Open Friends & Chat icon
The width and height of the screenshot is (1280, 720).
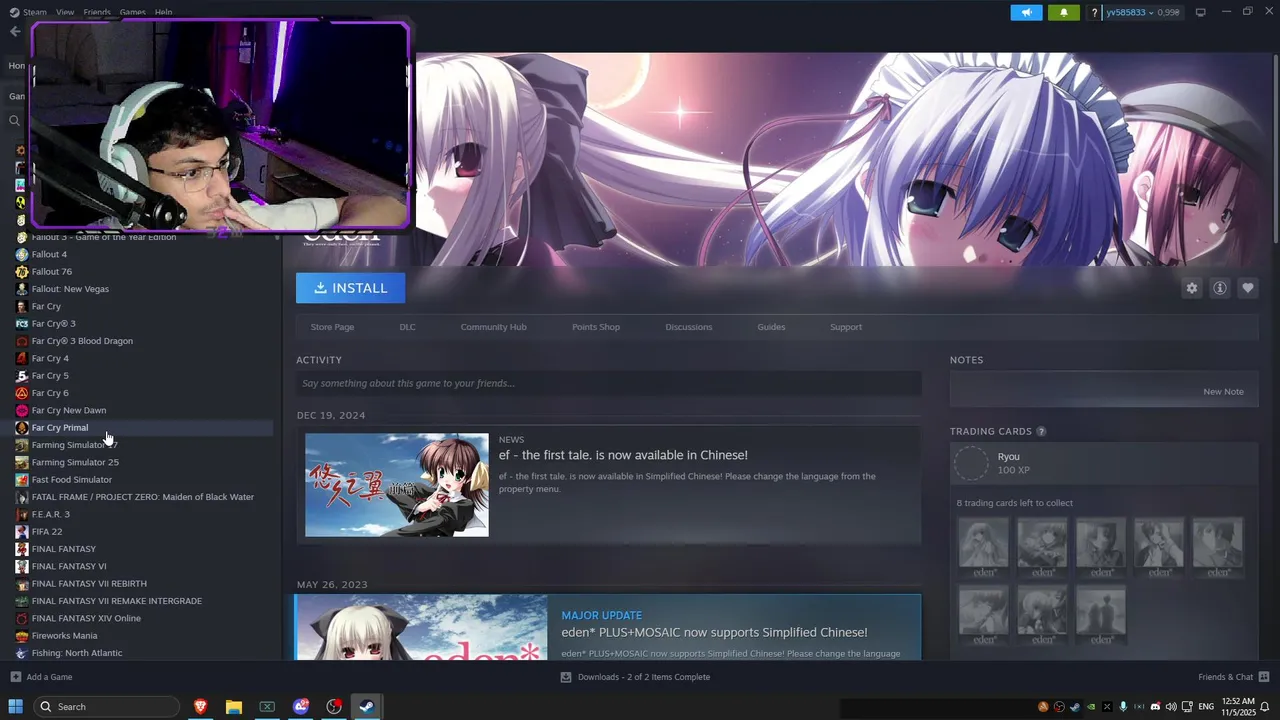[x=1264, y=677]
